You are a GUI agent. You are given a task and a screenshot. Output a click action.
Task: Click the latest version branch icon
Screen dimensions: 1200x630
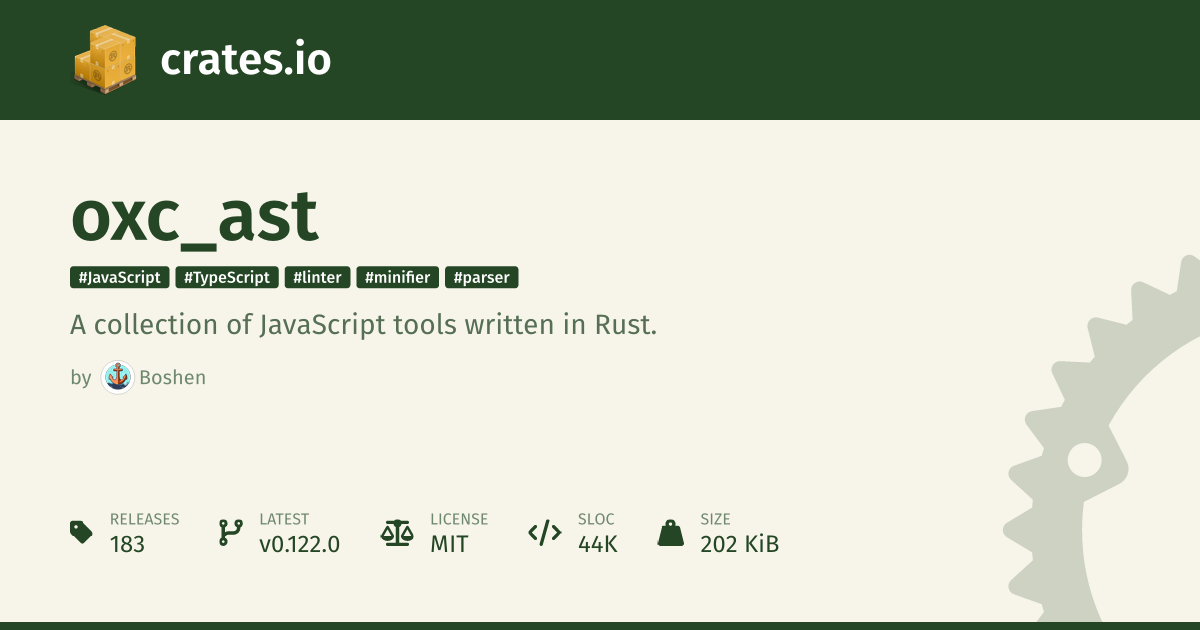(x=231, y=532)
